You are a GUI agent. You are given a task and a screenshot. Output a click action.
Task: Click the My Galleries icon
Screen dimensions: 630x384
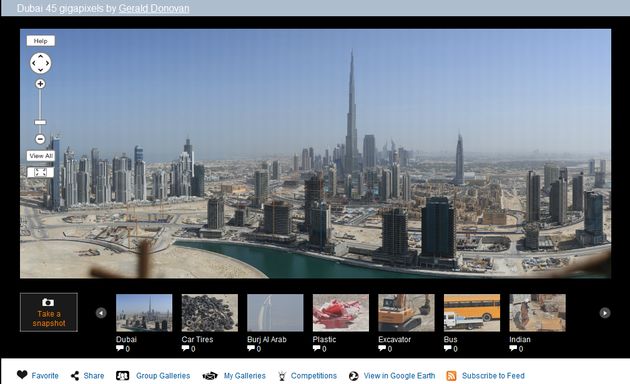pos(210,376)
